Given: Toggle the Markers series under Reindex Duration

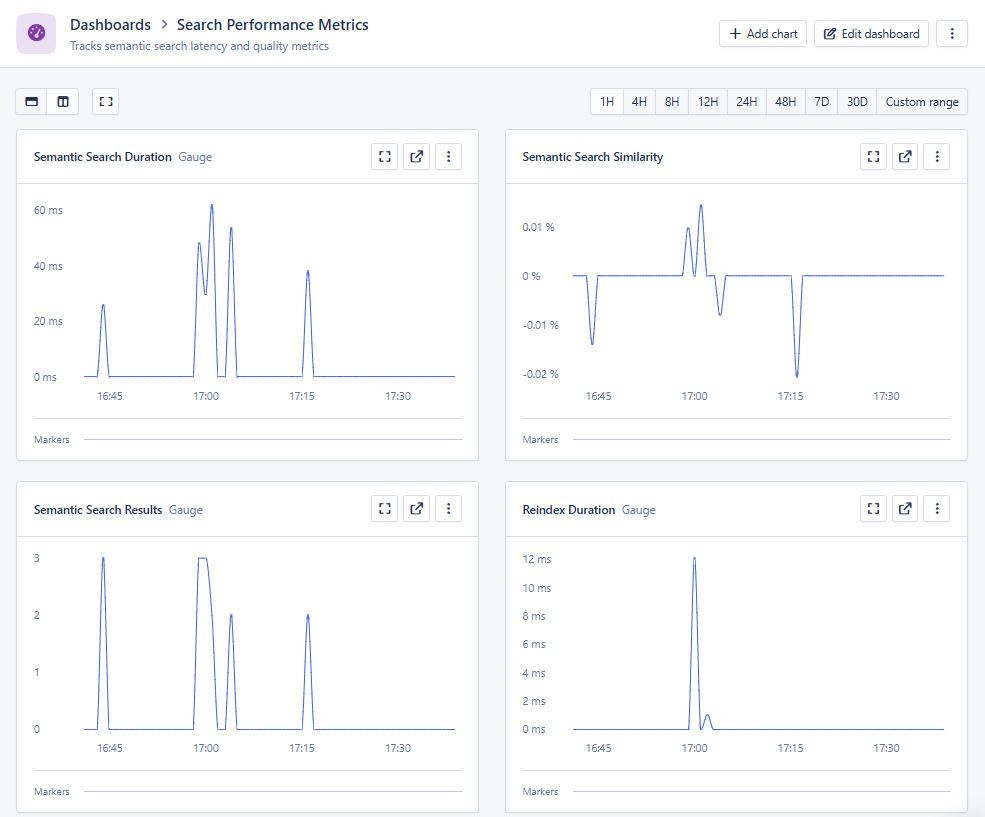Looking at the screenshot, I should (x=540, y=791).
